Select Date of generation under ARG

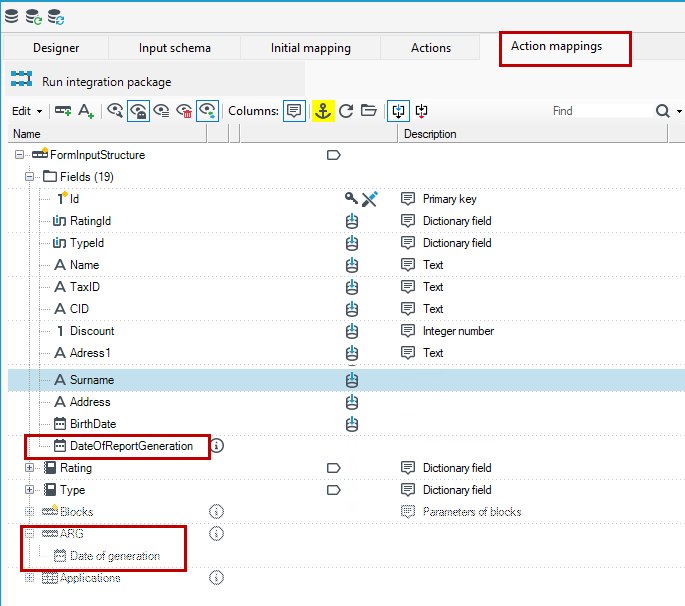(115, 556)
